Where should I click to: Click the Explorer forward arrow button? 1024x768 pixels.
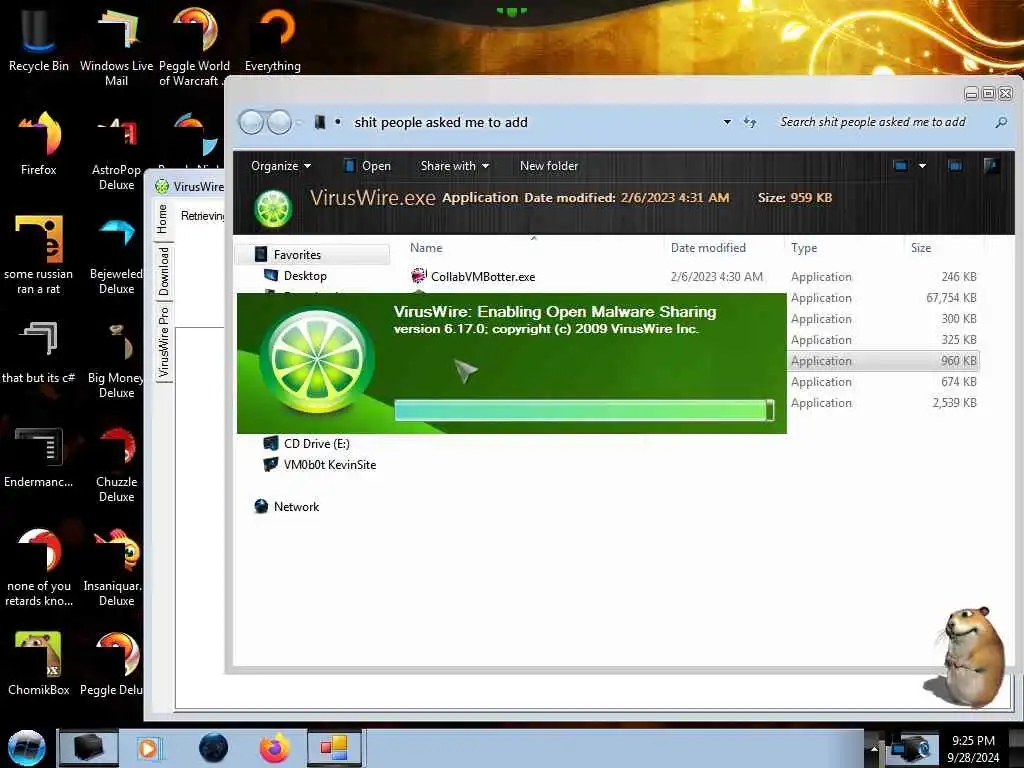[x=279, y=122]
